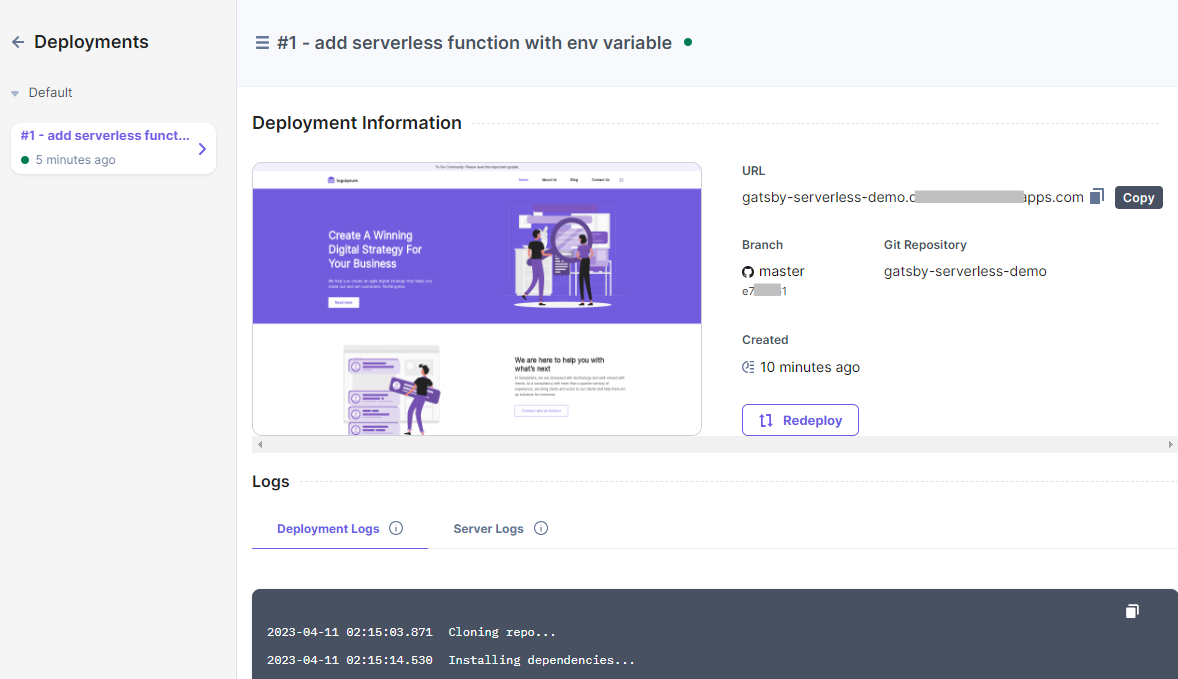Click the green status dot beside deployment title

pos(690,43)
